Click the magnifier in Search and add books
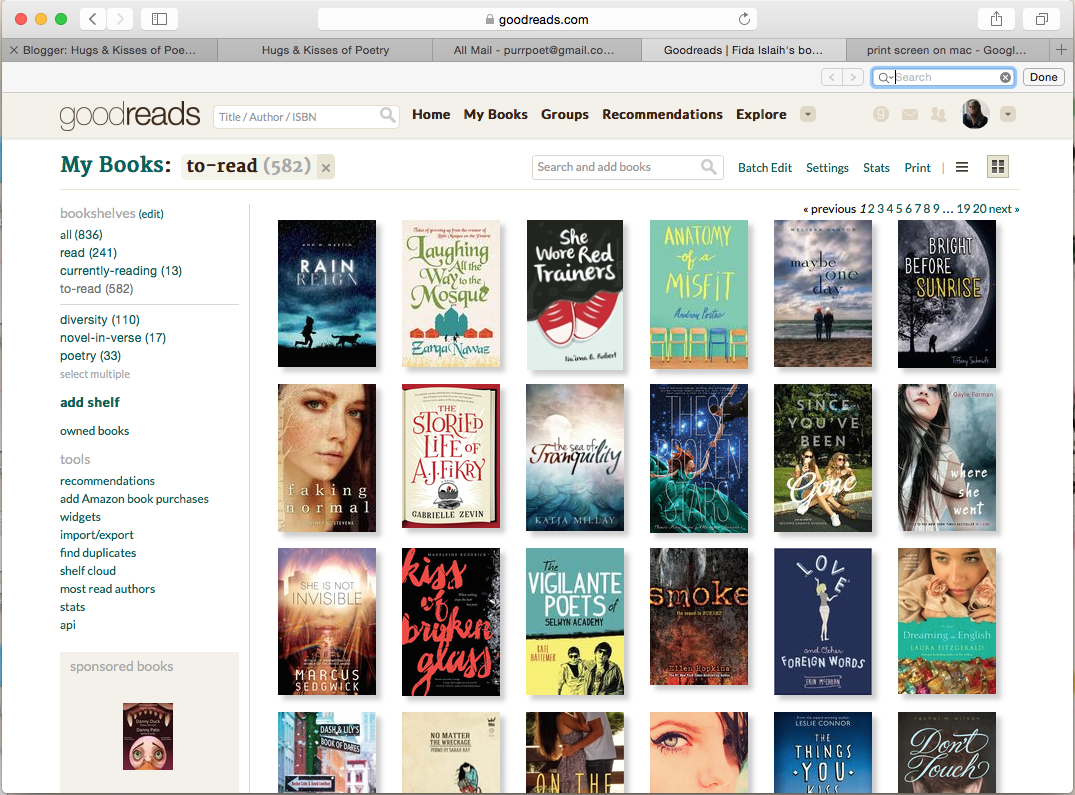This screenshot has height=795, width=1075. 709,167
